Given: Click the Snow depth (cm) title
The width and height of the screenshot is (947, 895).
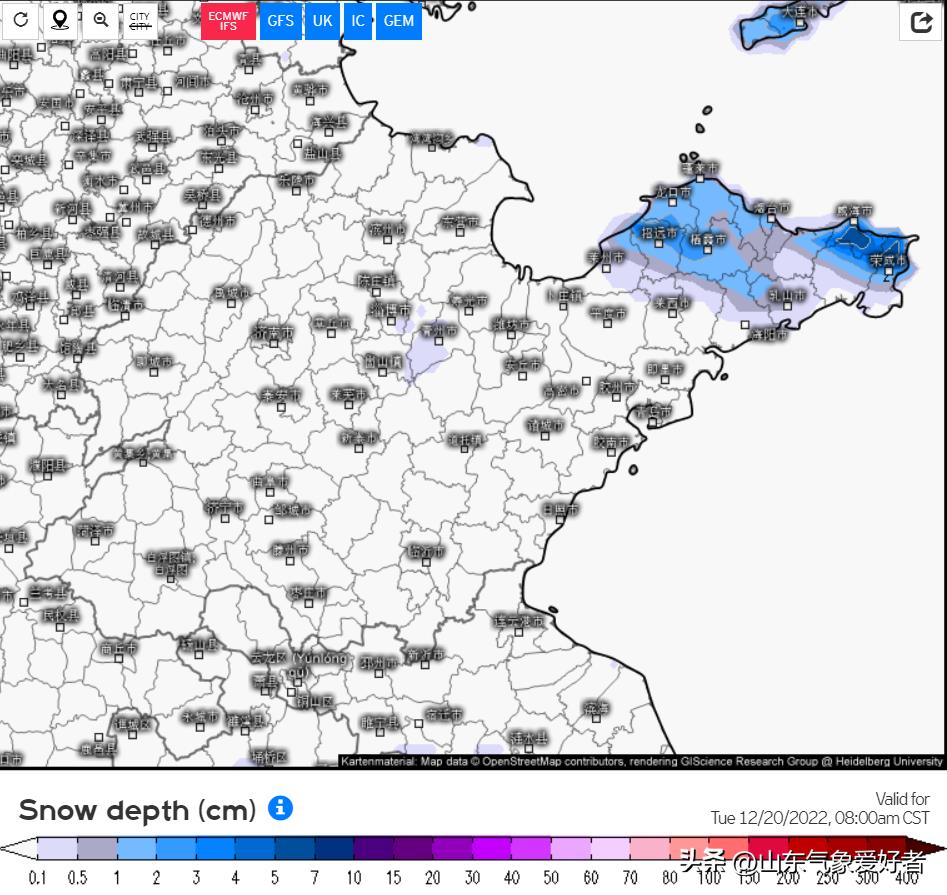Looking at the screenshot, I should 137,809.
